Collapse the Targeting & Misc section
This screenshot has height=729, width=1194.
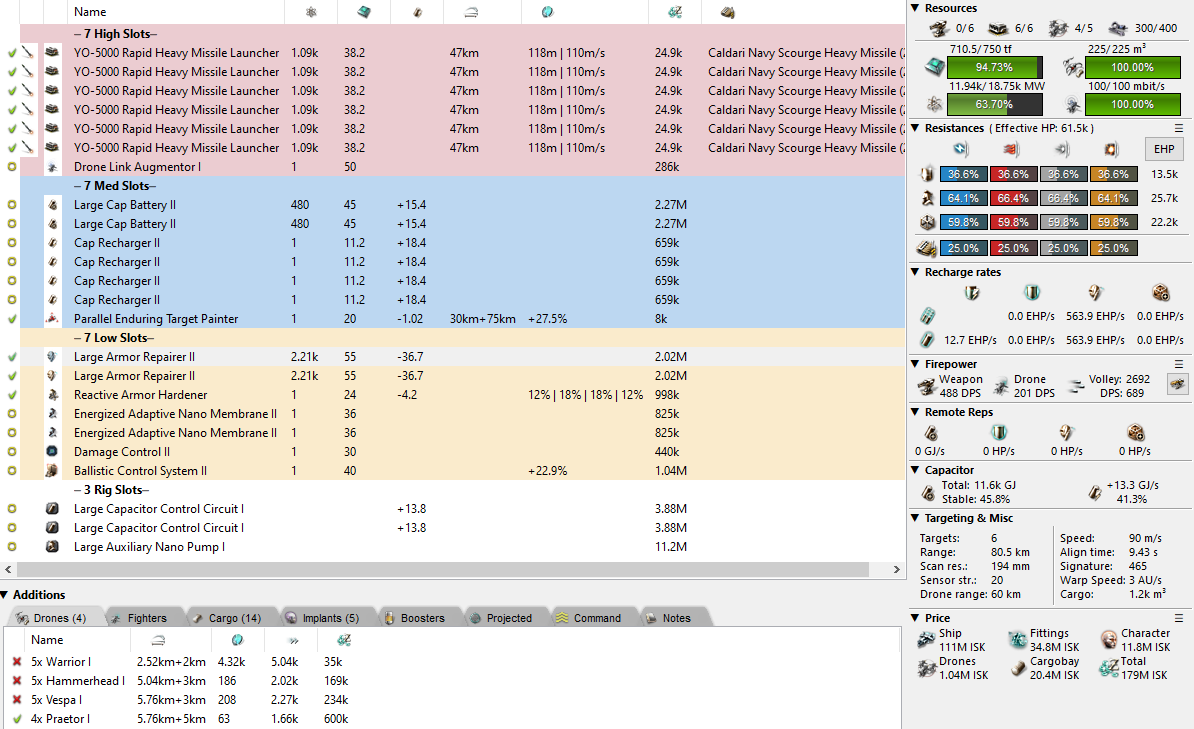click(x=916, y=518)
